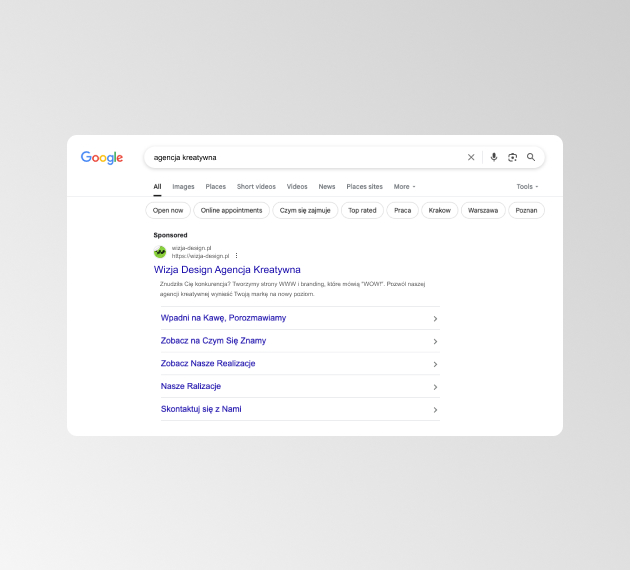Switch to the Short videos tab
The height and width of the screenshot is (570, 630).
[256, 186]
